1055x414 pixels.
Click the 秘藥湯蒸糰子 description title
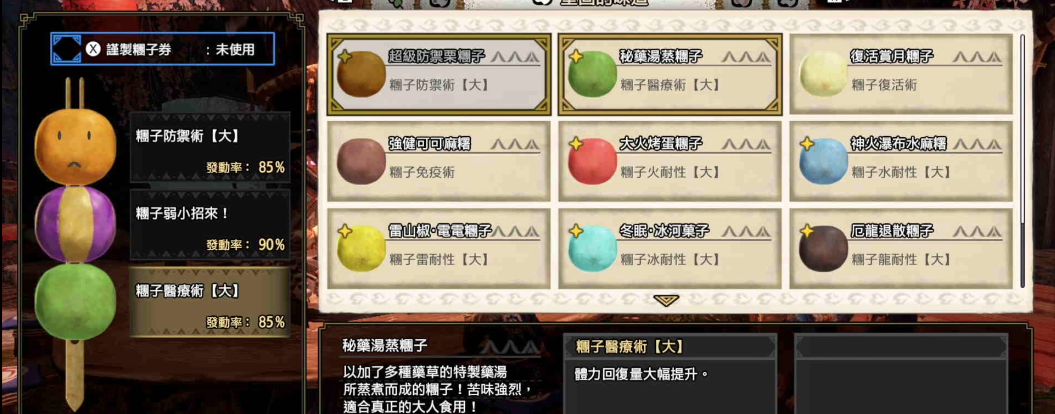click(x=385, y=346)
